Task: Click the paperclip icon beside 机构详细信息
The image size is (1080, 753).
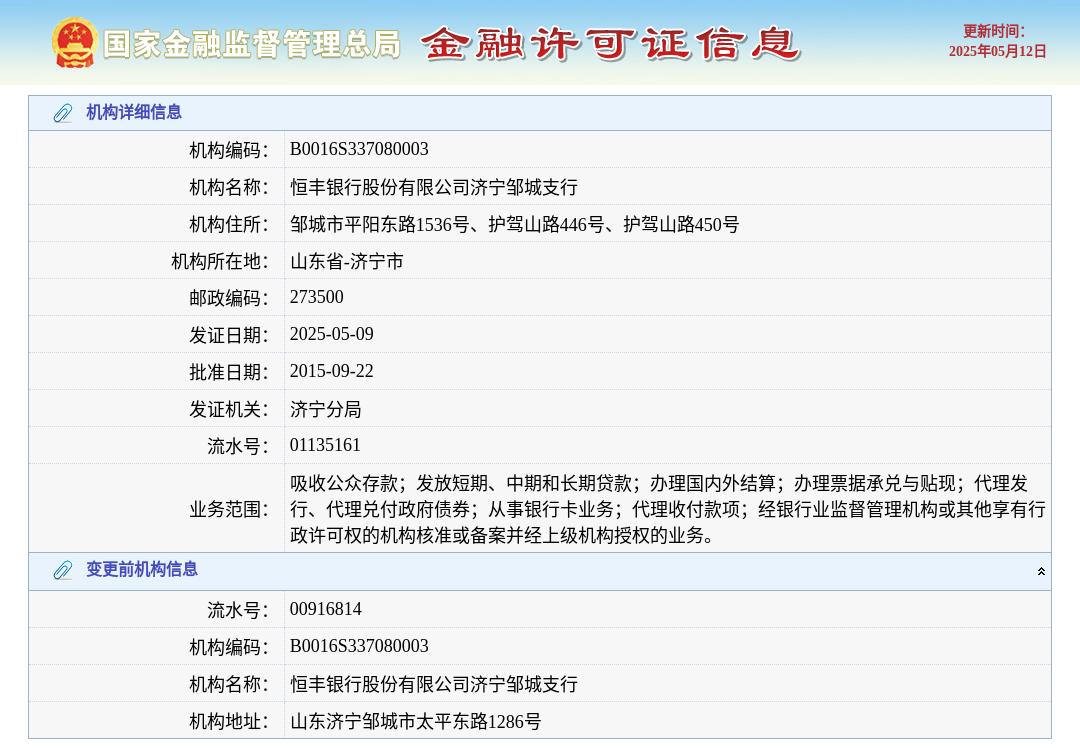Action: point(63,113)
